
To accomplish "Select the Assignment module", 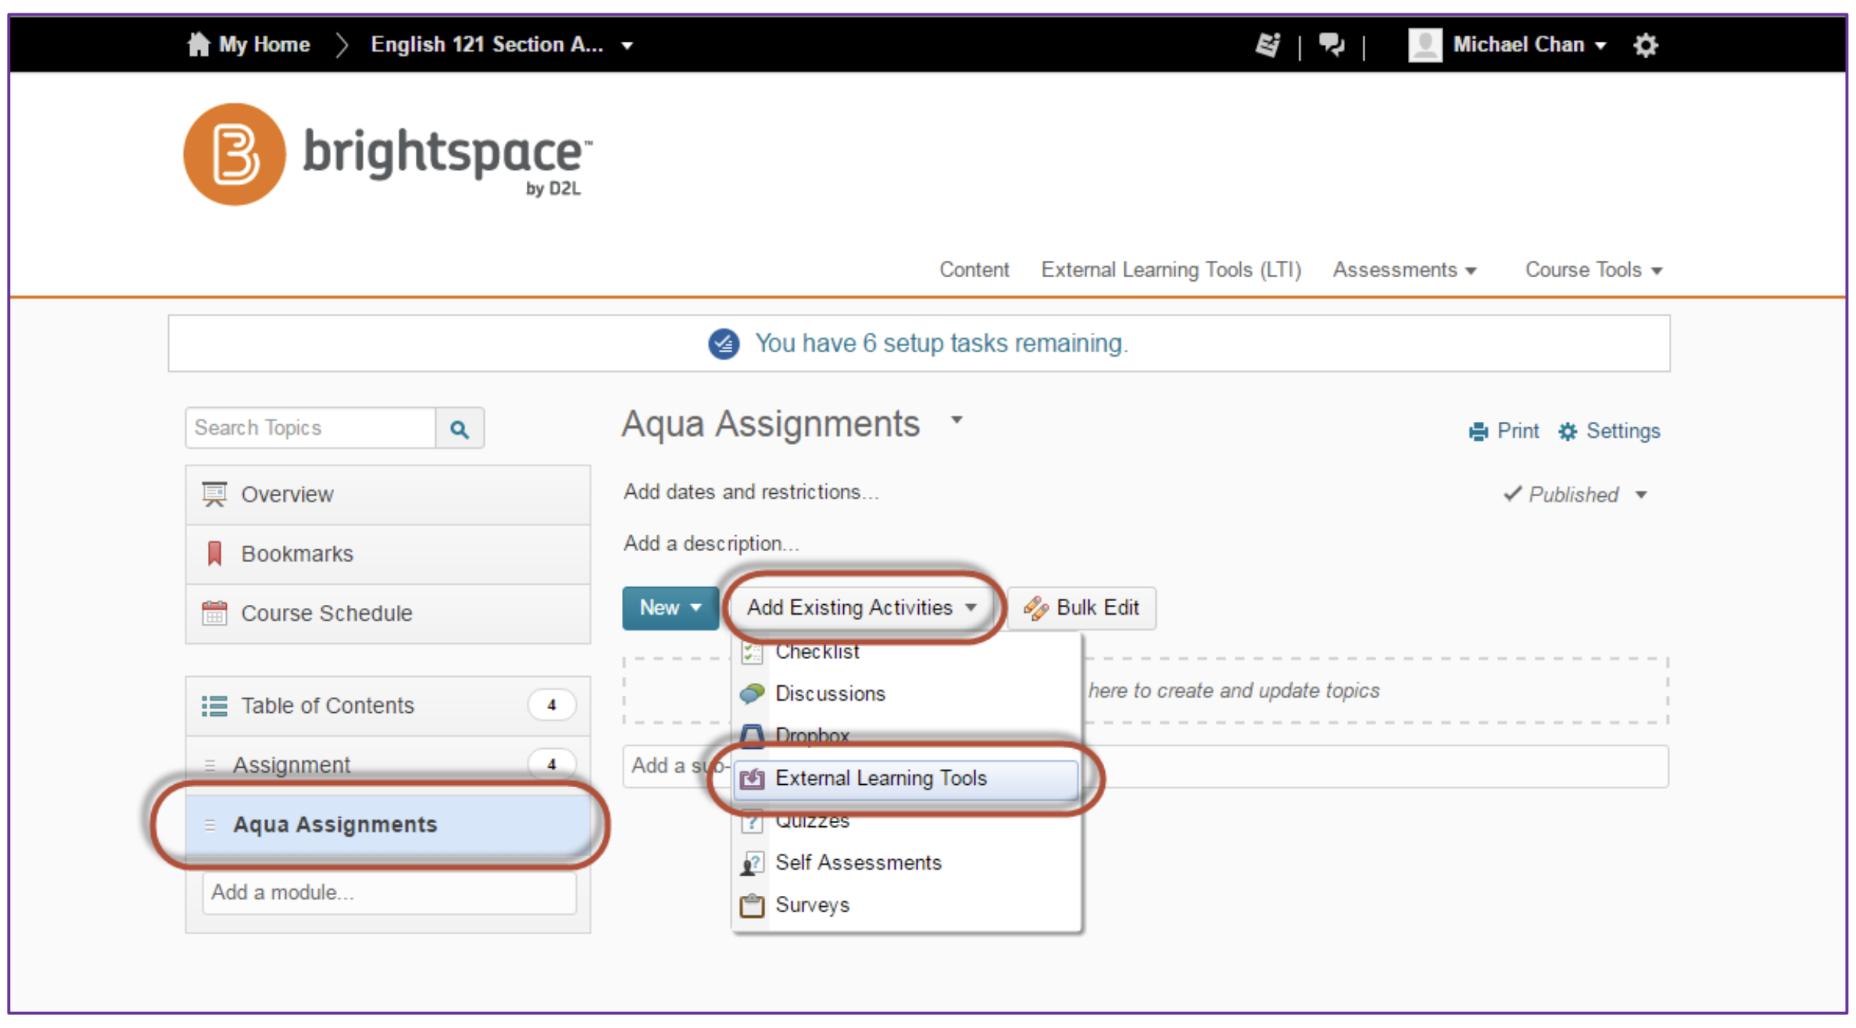I will point(388,765).
